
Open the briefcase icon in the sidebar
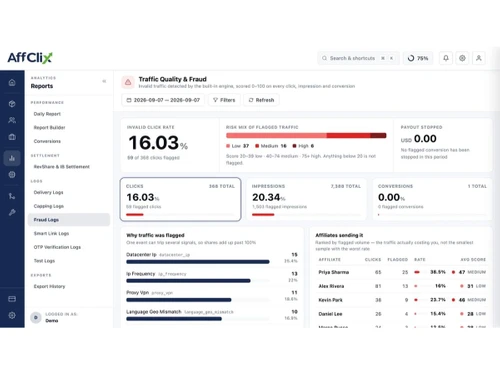(12, 137)
